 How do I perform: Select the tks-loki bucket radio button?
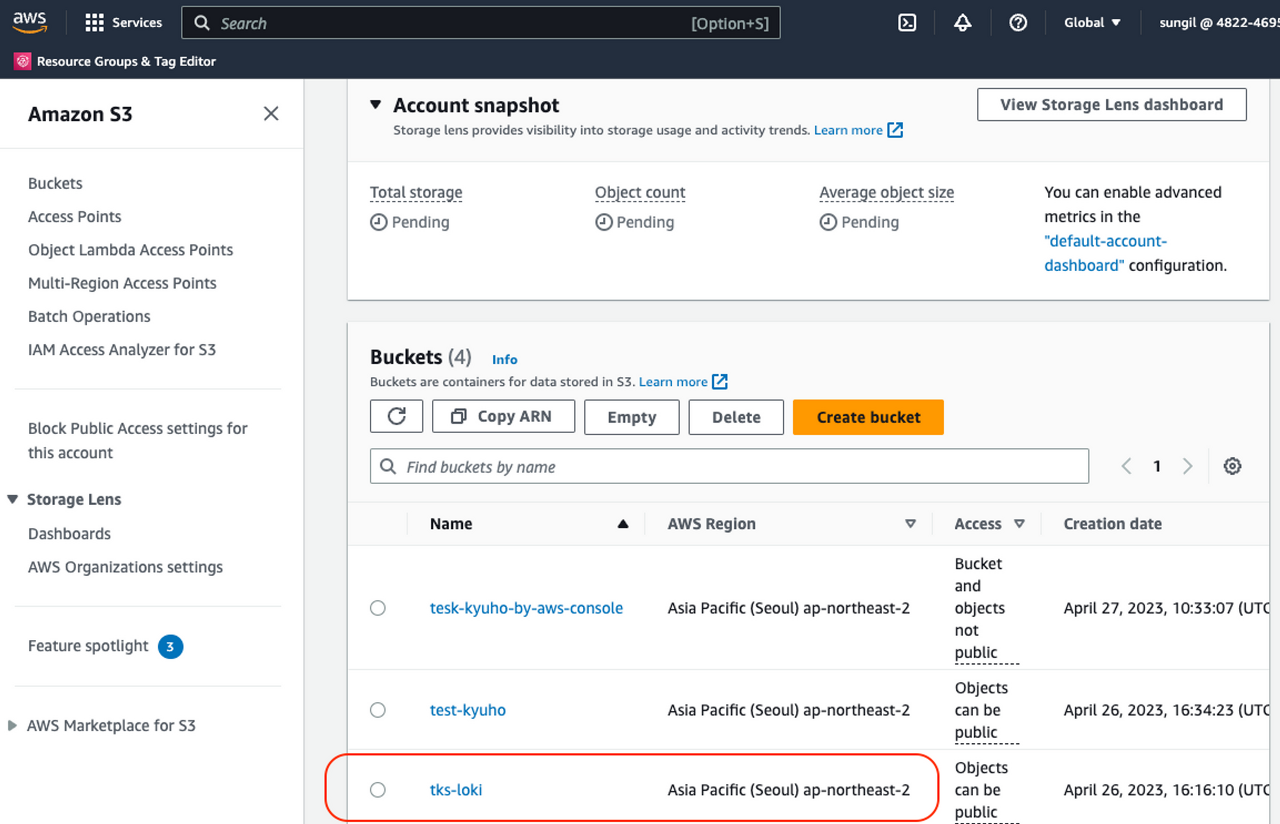[378, 790]
